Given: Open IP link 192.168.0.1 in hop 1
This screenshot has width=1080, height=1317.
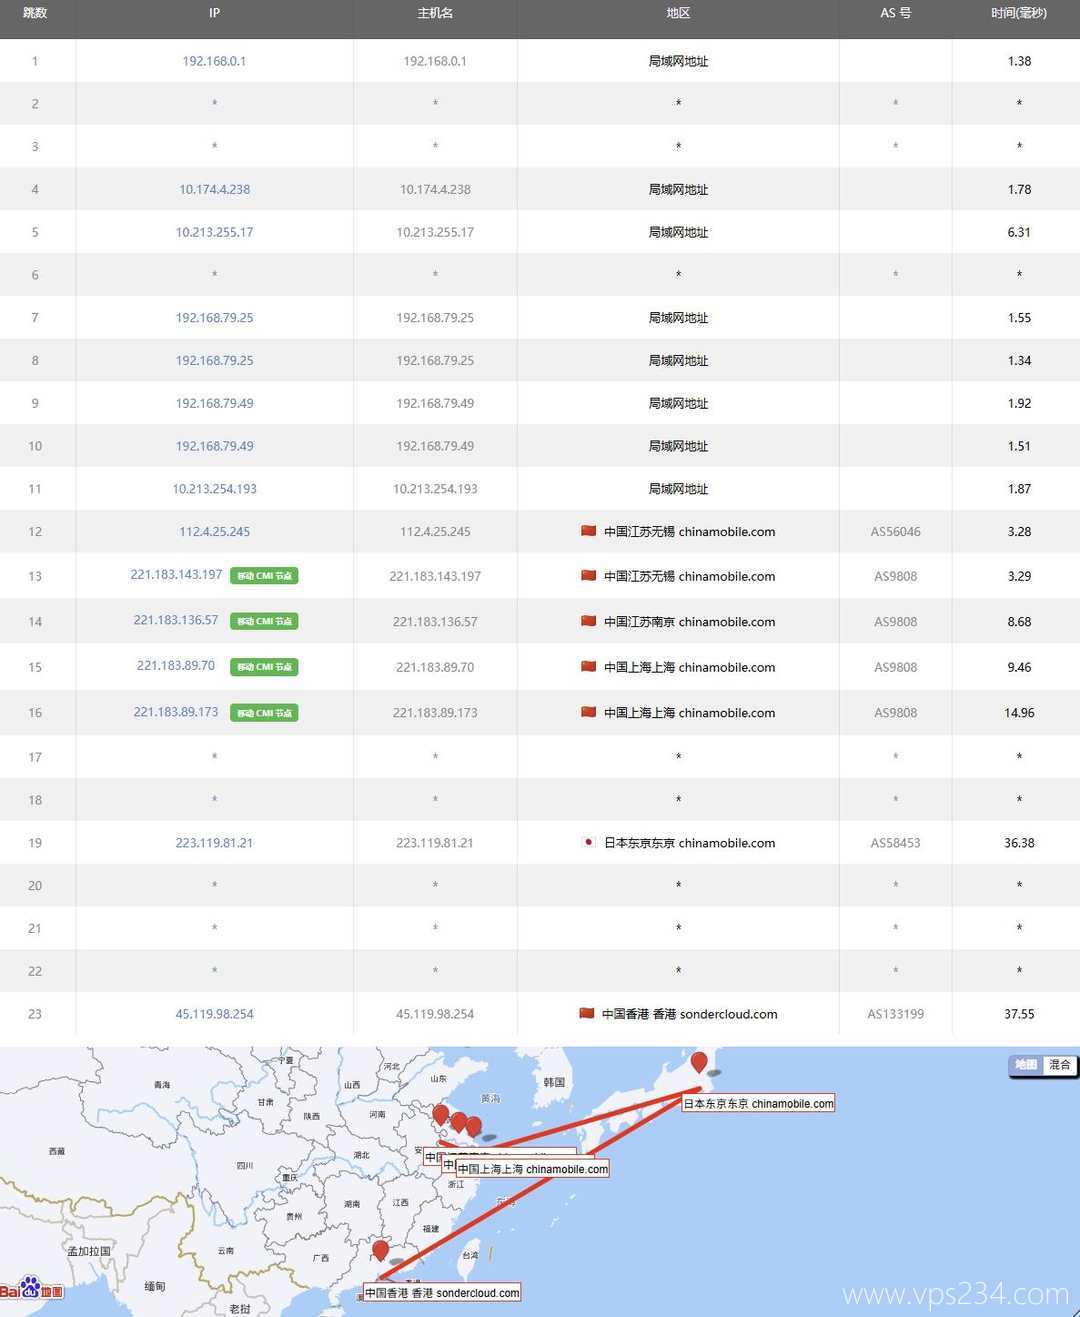Looking at the screenshot, I should pyautogui.click(x=214, y=61).
